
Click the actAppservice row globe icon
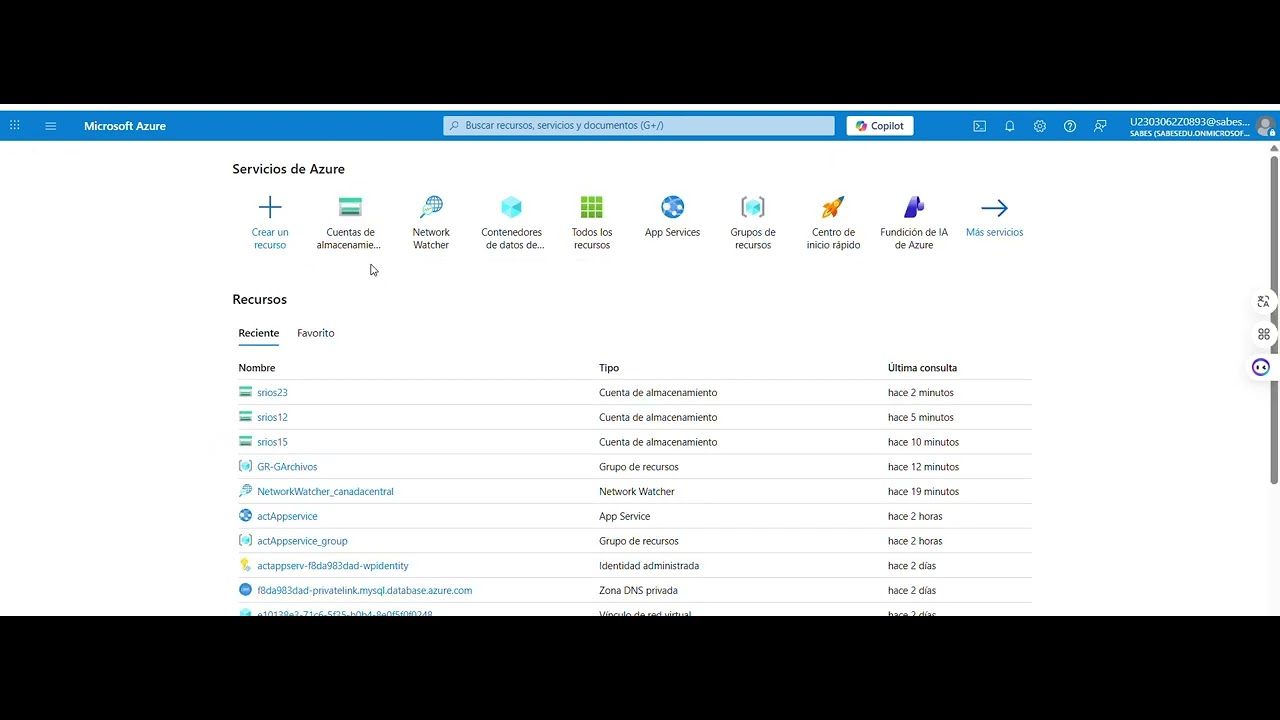(245, 516)
